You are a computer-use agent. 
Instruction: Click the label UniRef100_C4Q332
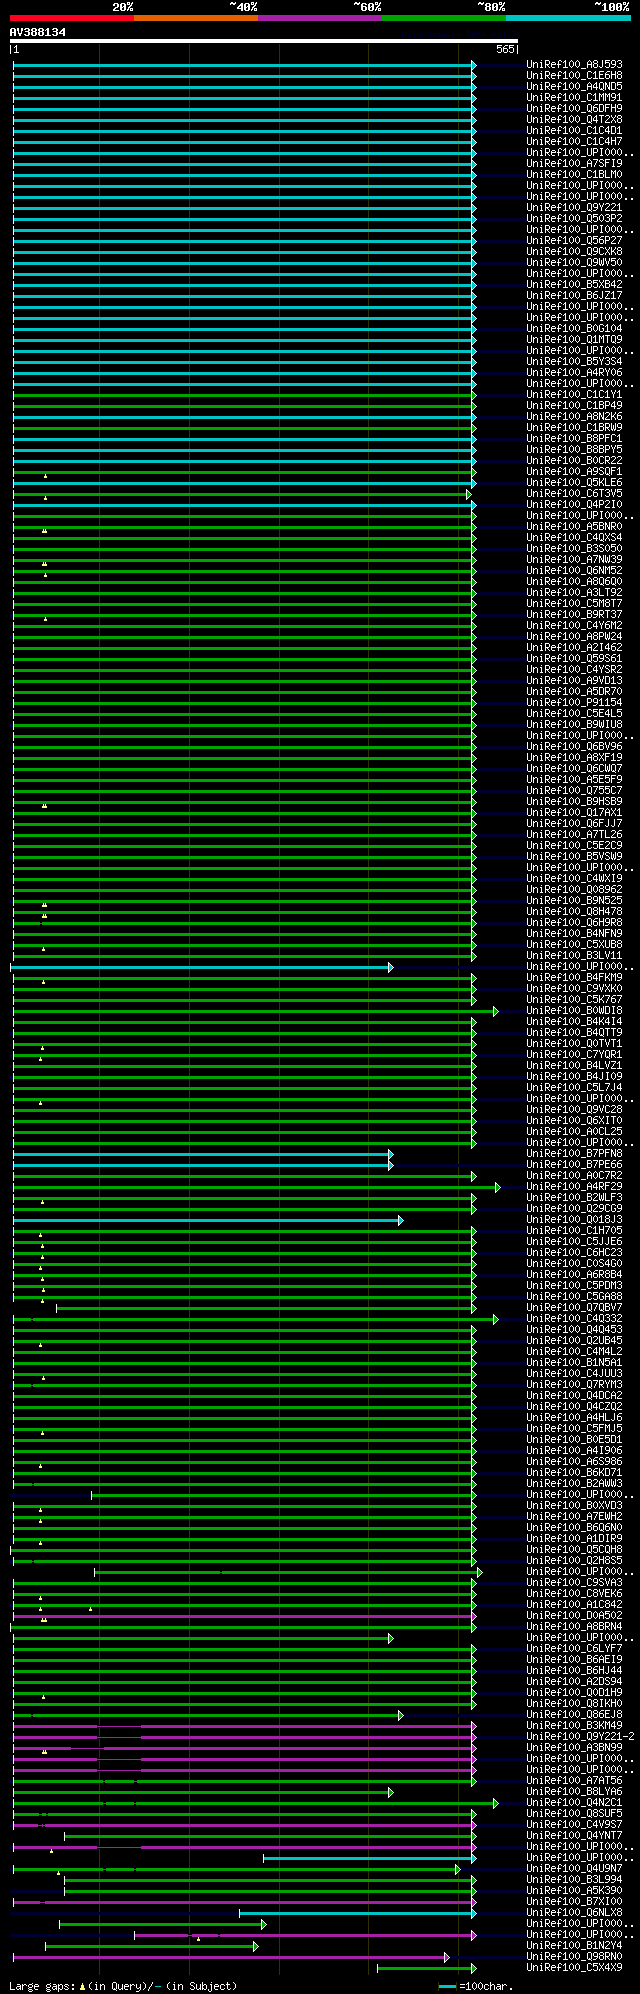coord(574,1318)
